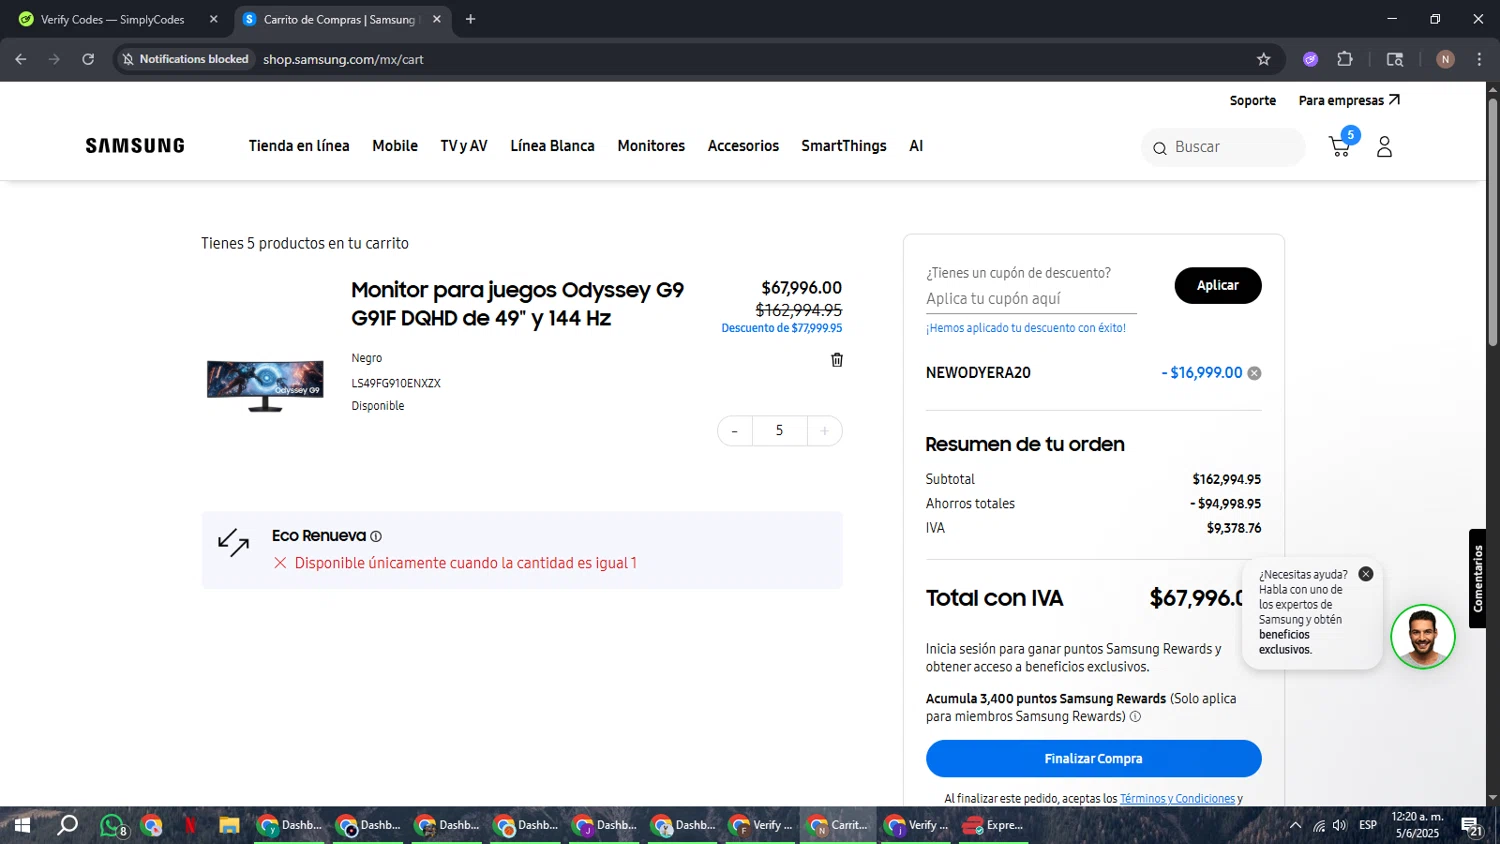Open the Expre... taskbar app
The image size is (1500, 844).
click(995, 825)
